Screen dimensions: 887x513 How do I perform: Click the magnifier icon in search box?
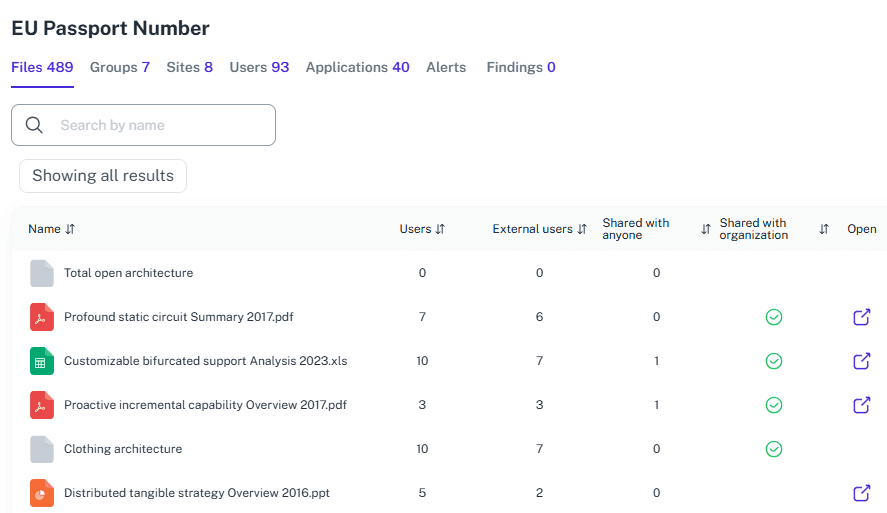34,125
